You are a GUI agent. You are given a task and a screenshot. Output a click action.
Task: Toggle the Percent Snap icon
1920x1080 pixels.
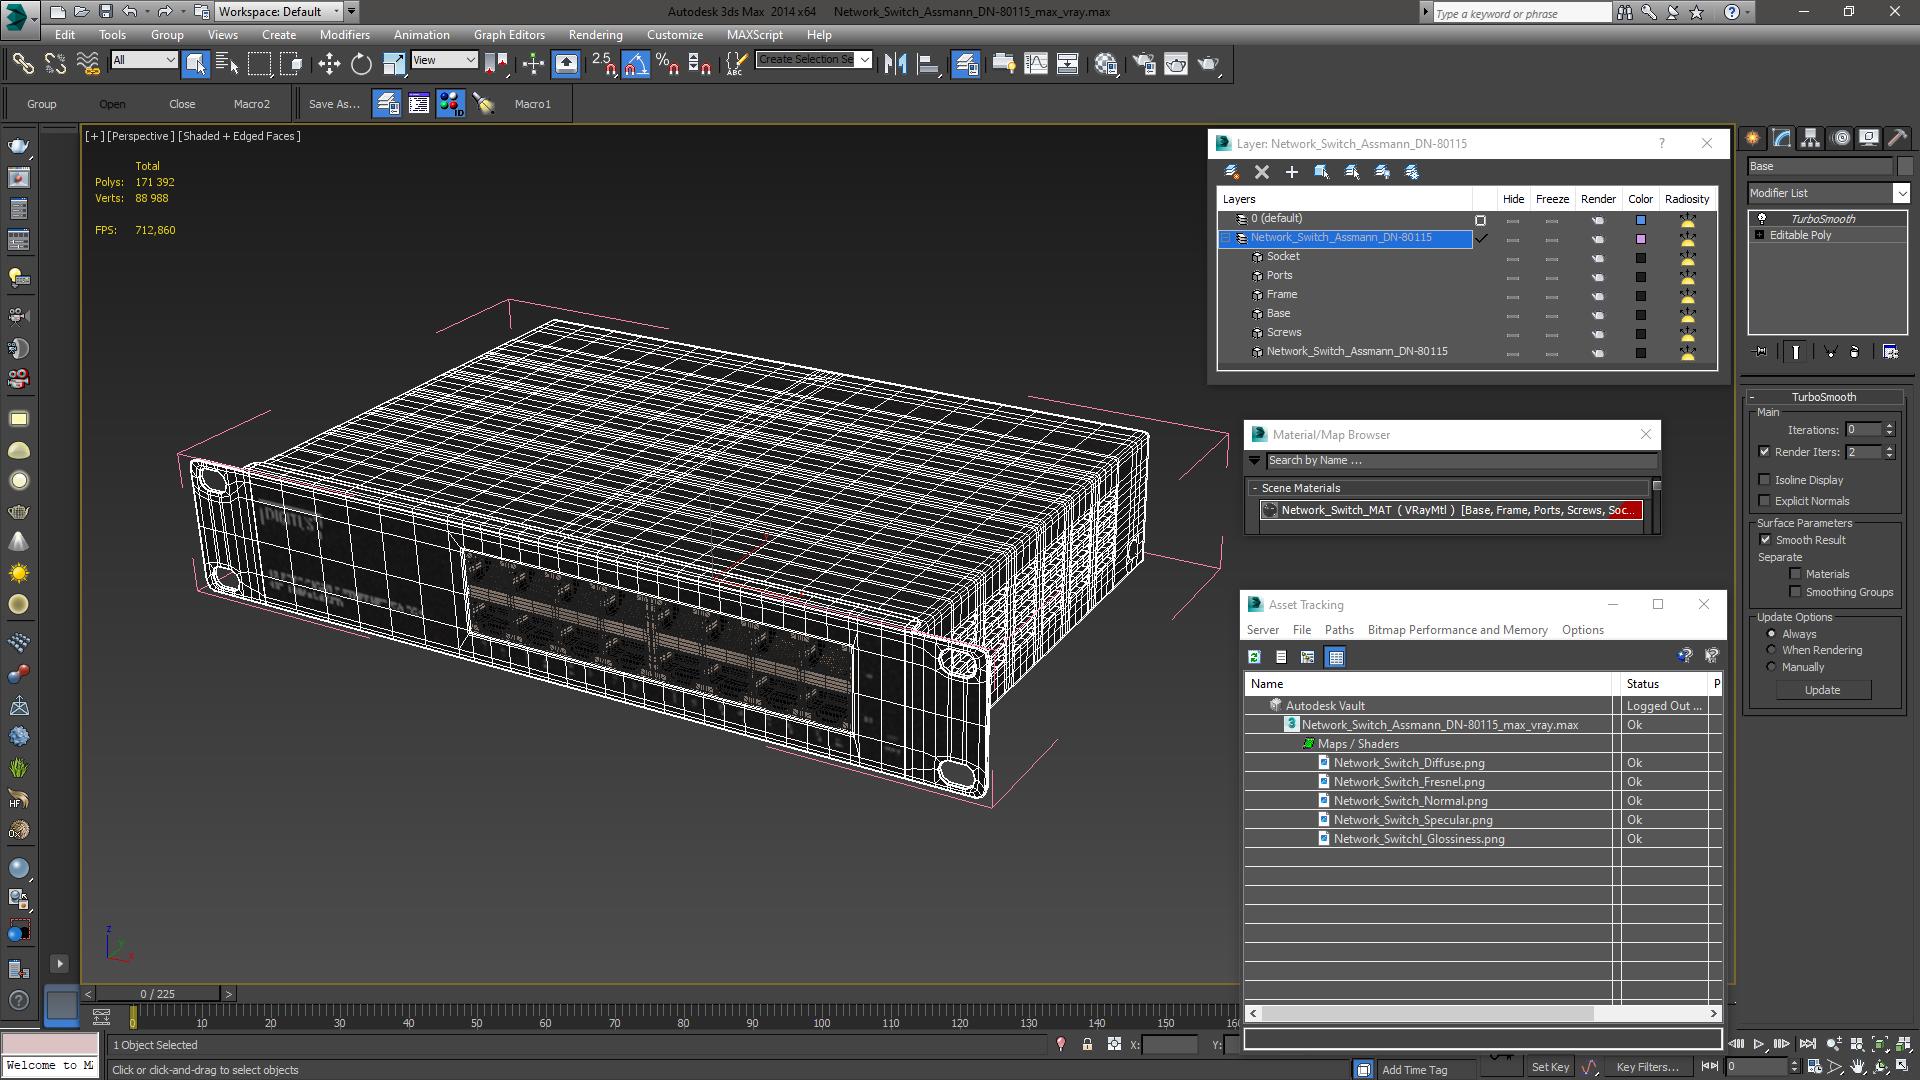click(667, 64)
